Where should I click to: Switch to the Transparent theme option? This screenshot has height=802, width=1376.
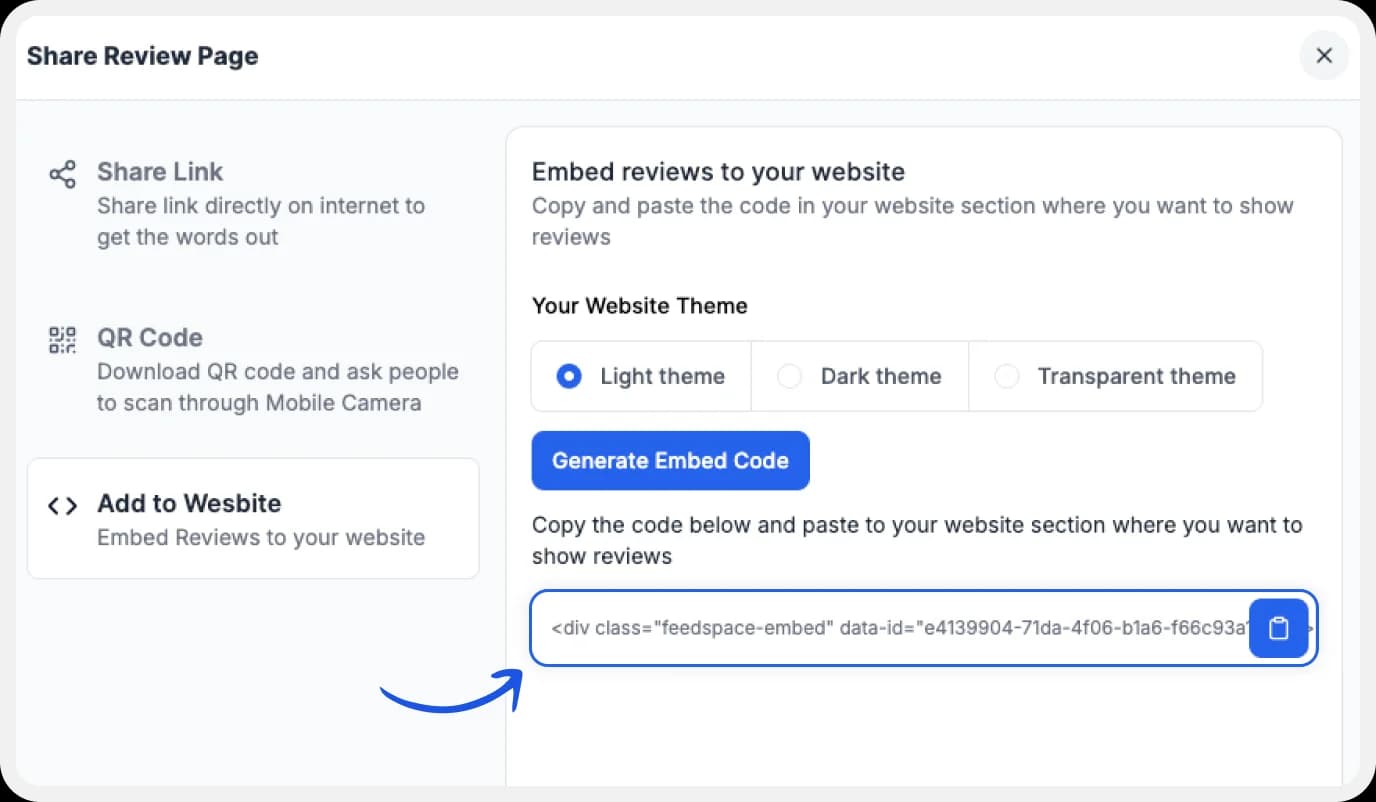point(1006,376)
